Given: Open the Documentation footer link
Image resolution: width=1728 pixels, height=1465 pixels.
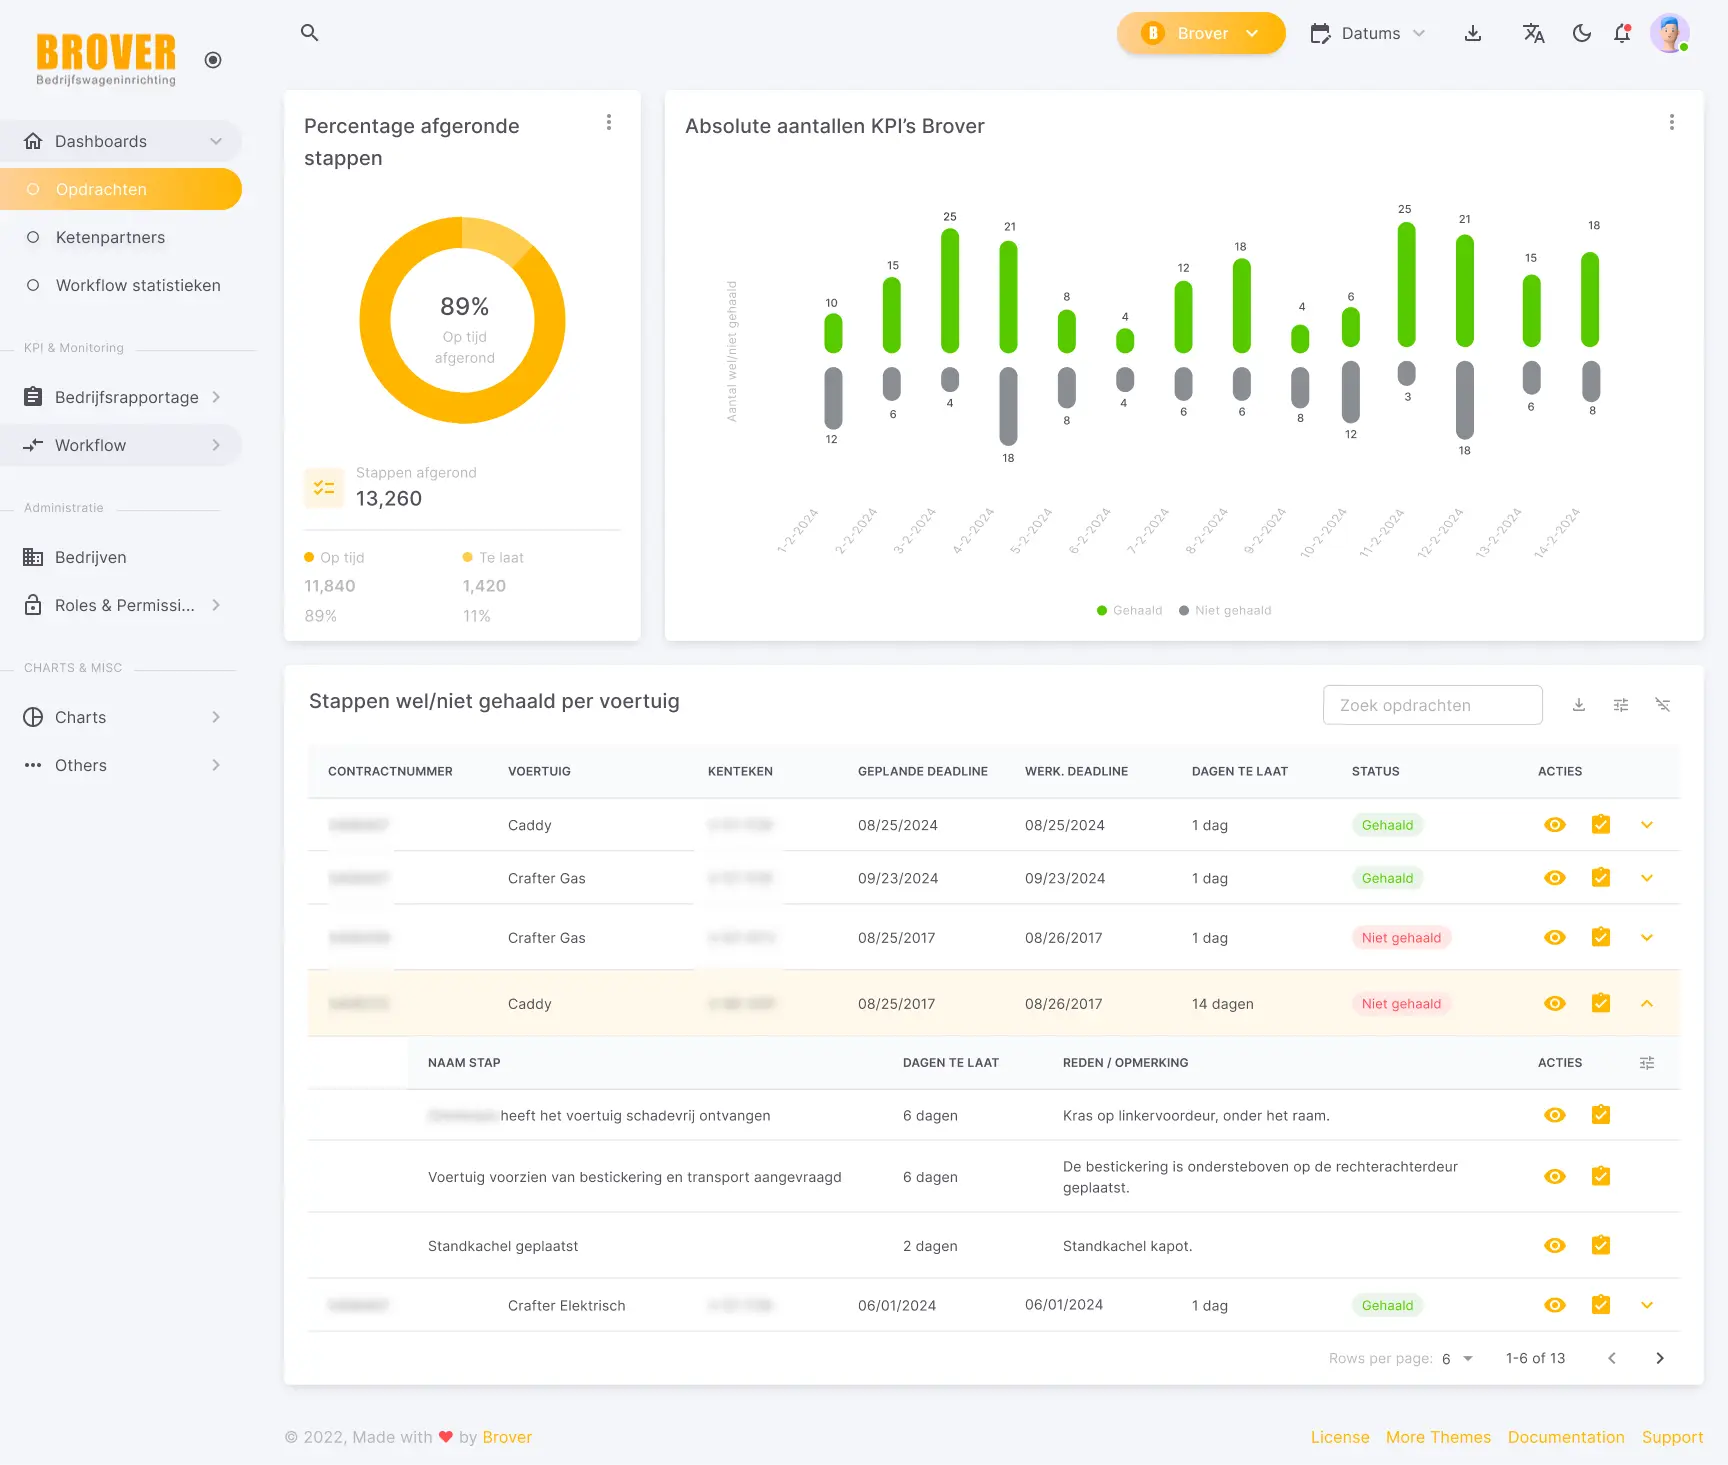Looking at the screenshot, I should (x=1566, y=1437).
